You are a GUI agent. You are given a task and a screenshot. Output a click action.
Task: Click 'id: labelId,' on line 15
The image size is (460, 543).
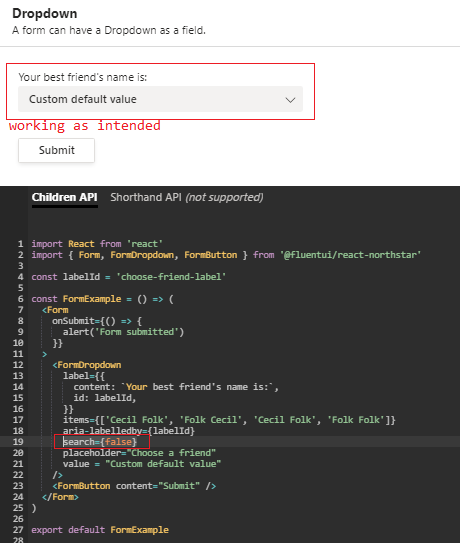pyautogui.click(x=105, y=398)
